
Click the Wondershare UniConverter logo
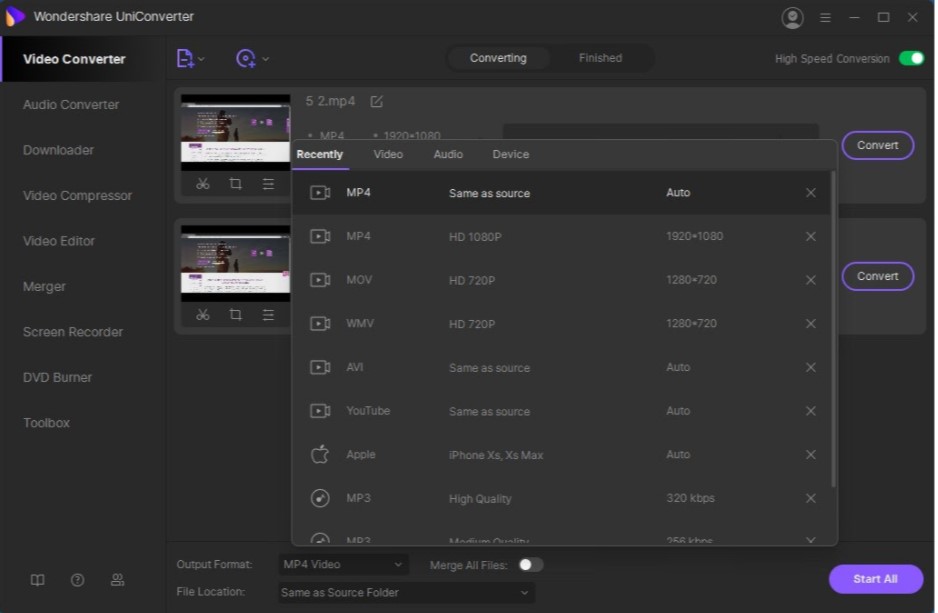(15, 17)
